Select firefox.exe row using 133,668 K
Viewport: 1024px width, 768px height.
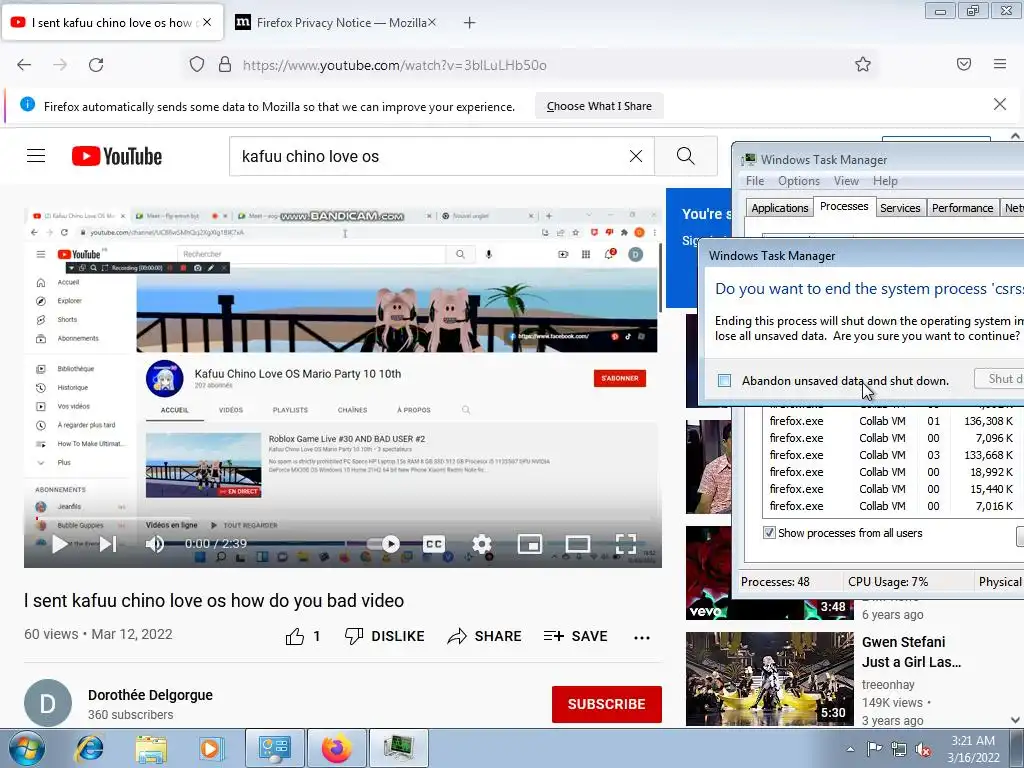[891, 455]
